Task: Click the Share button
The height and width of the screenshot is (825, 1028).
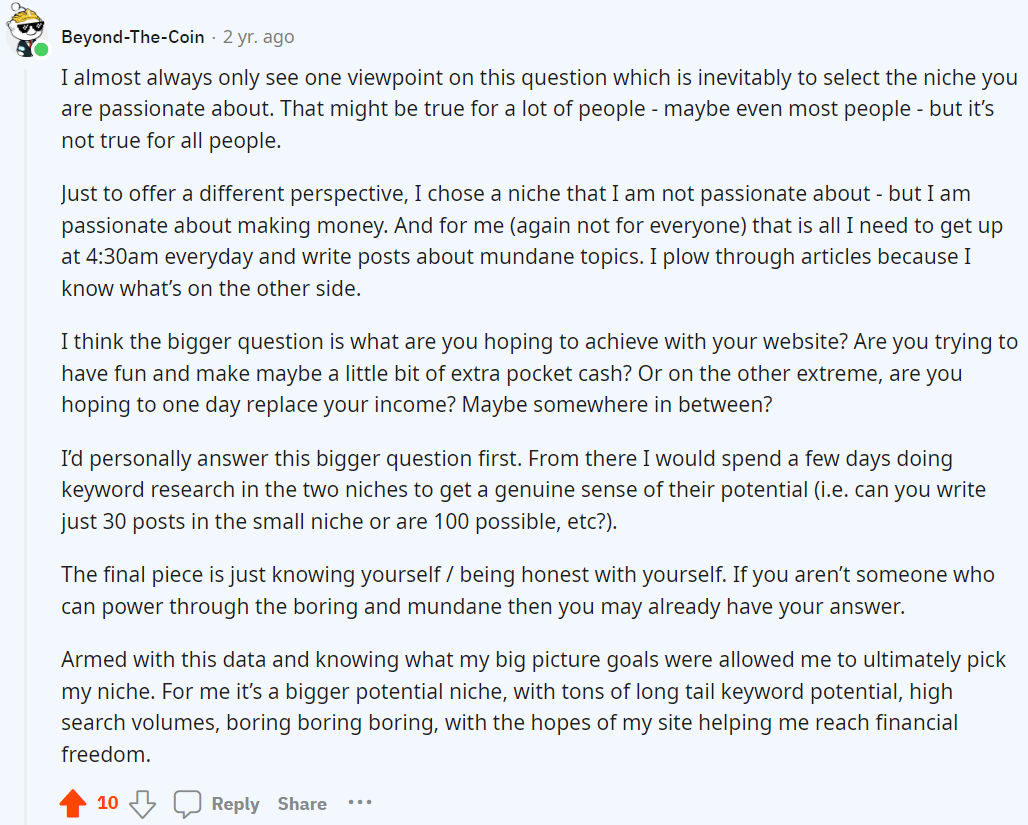Action: (302, 804)
